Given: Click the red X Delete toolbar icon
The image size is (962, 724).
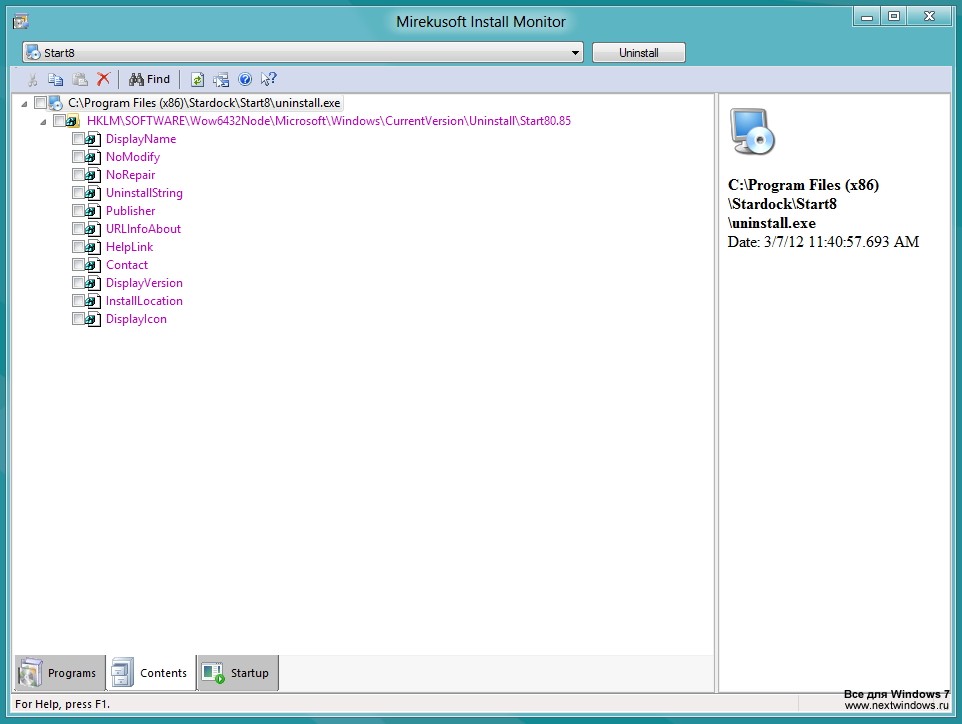Looking at the screenshot, I should click(x=103, y=79).
